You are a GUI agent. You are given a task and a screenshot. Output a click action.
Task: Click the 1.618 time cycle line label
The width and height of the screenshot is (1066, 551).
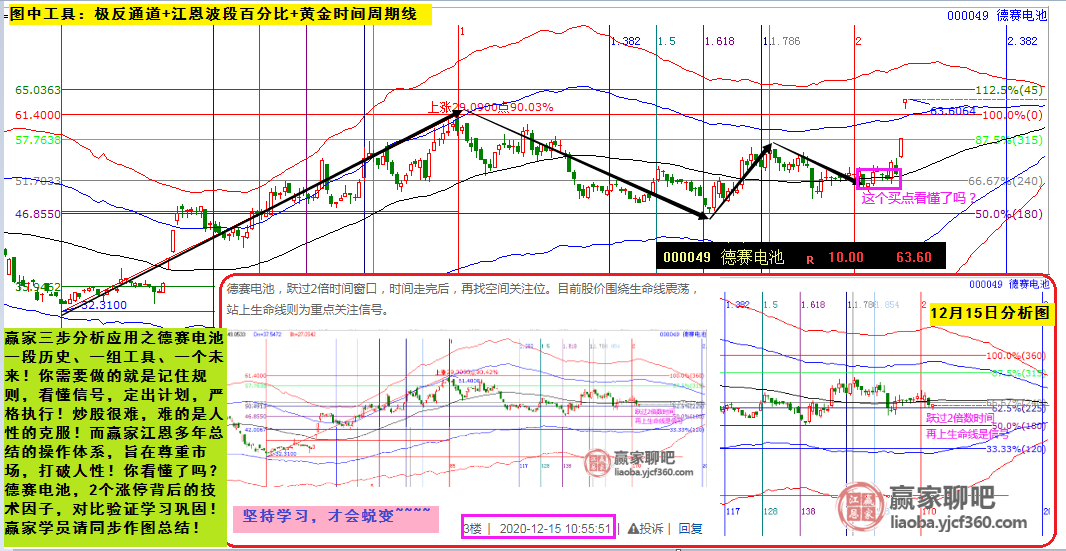[718, 41]
